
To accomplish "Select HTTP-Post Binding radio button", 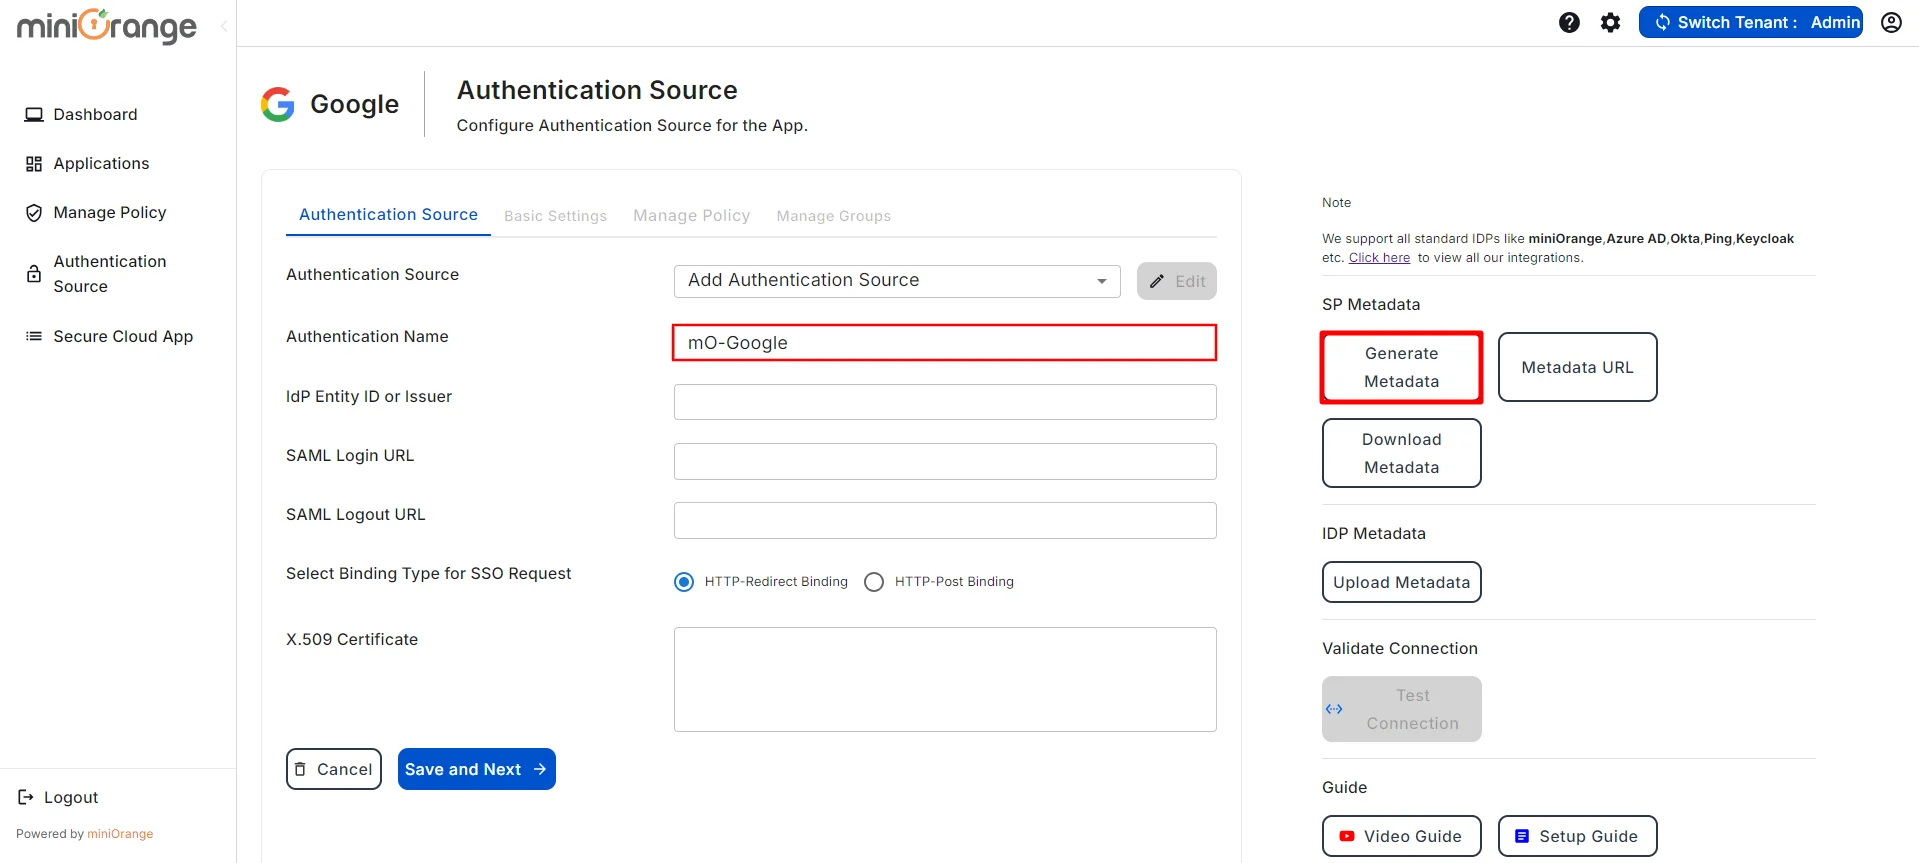I will point(874,582).
